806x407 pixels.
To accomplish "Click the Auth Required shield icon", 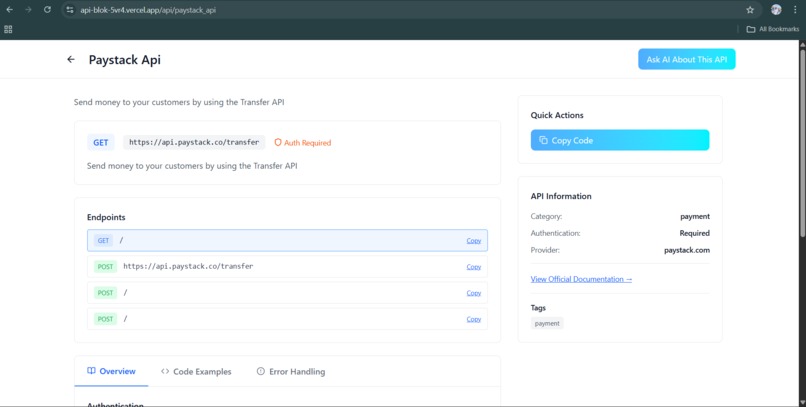I will coord(278,142).
